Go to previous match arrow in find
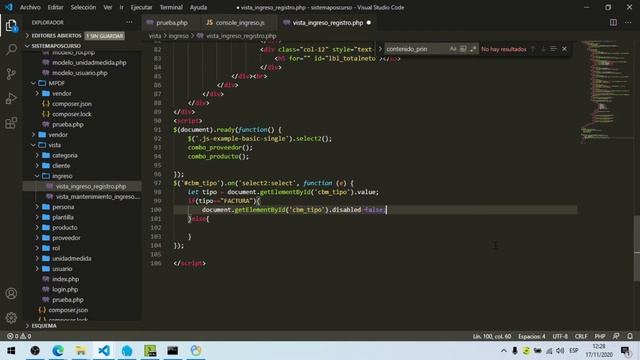 pos(533,49)
